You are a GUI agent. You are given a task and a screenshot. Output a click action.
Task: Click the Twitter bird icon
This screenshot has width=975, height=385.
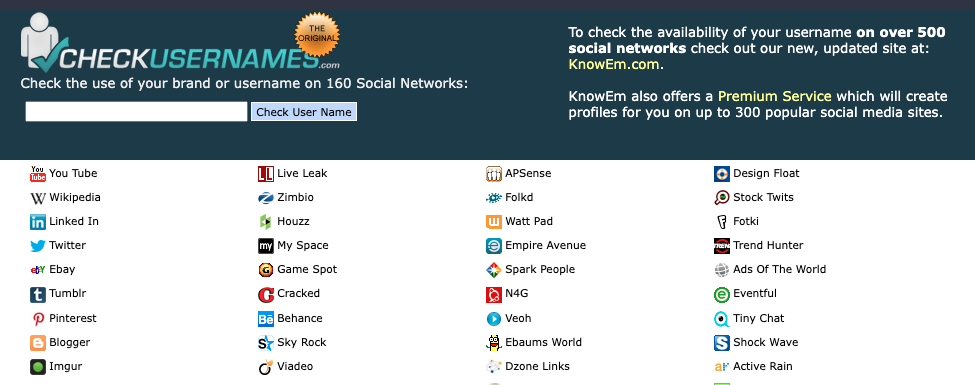[x=38, y=246]
